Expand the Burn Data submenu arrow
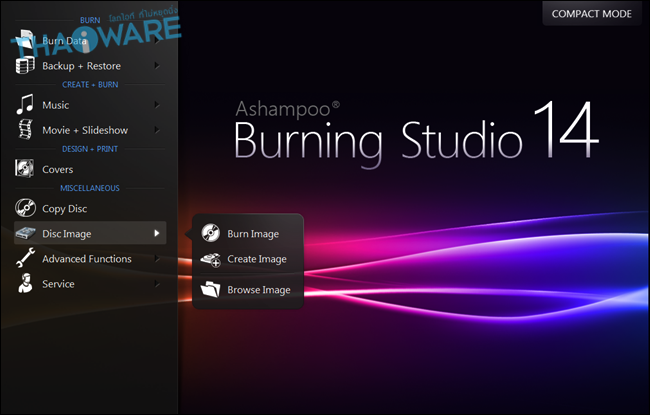650x415 pixels. pyautogui.click(x=157, y=41)
